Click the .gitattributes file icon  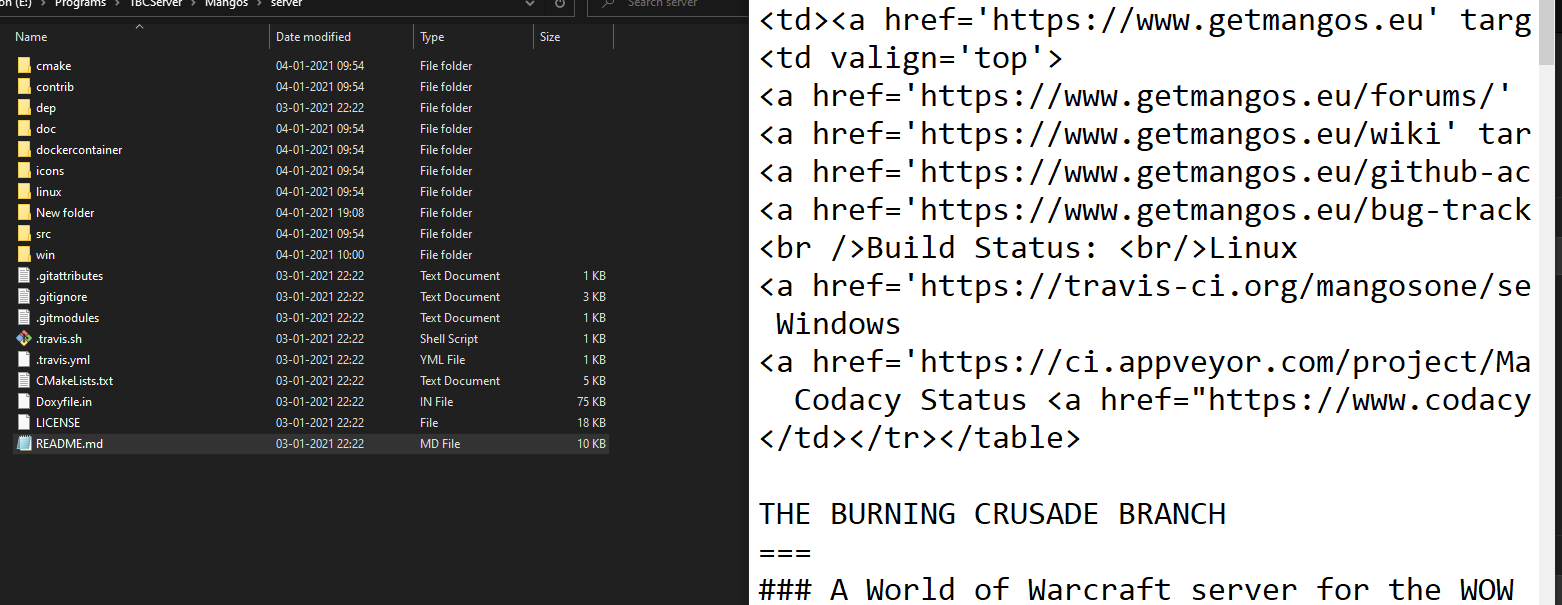click(x=24, y=276)
